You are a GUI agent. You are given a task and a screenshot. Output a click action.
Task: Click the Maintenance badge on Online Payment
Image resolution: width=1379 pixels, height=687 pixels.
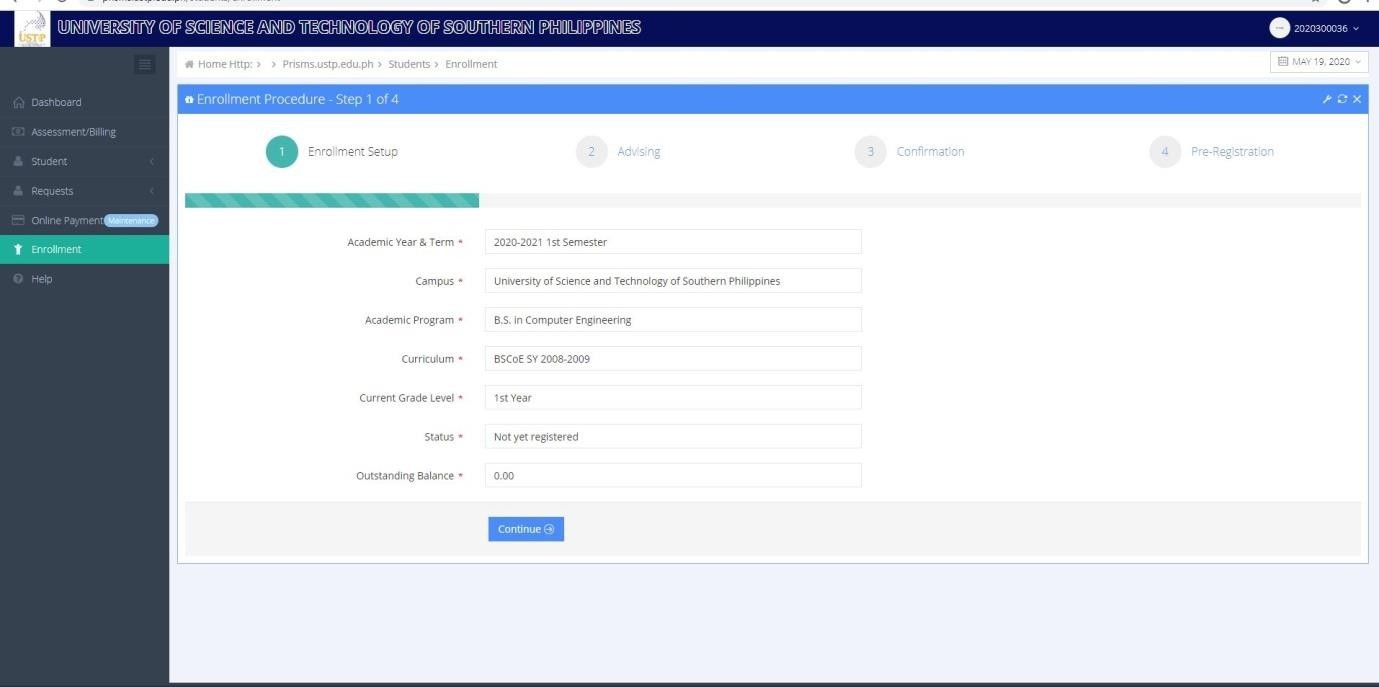tap(132, 220)
